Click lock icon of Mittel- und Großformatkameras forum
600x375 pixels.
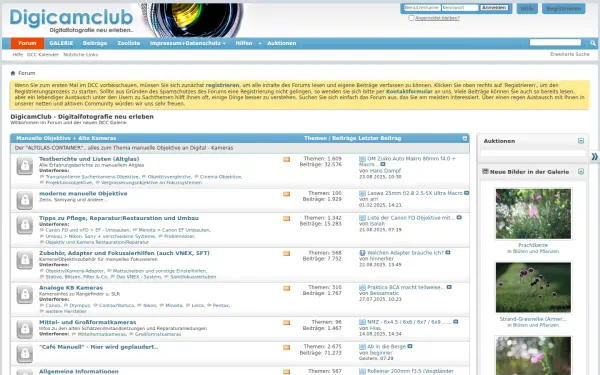[x=25, y=329]
